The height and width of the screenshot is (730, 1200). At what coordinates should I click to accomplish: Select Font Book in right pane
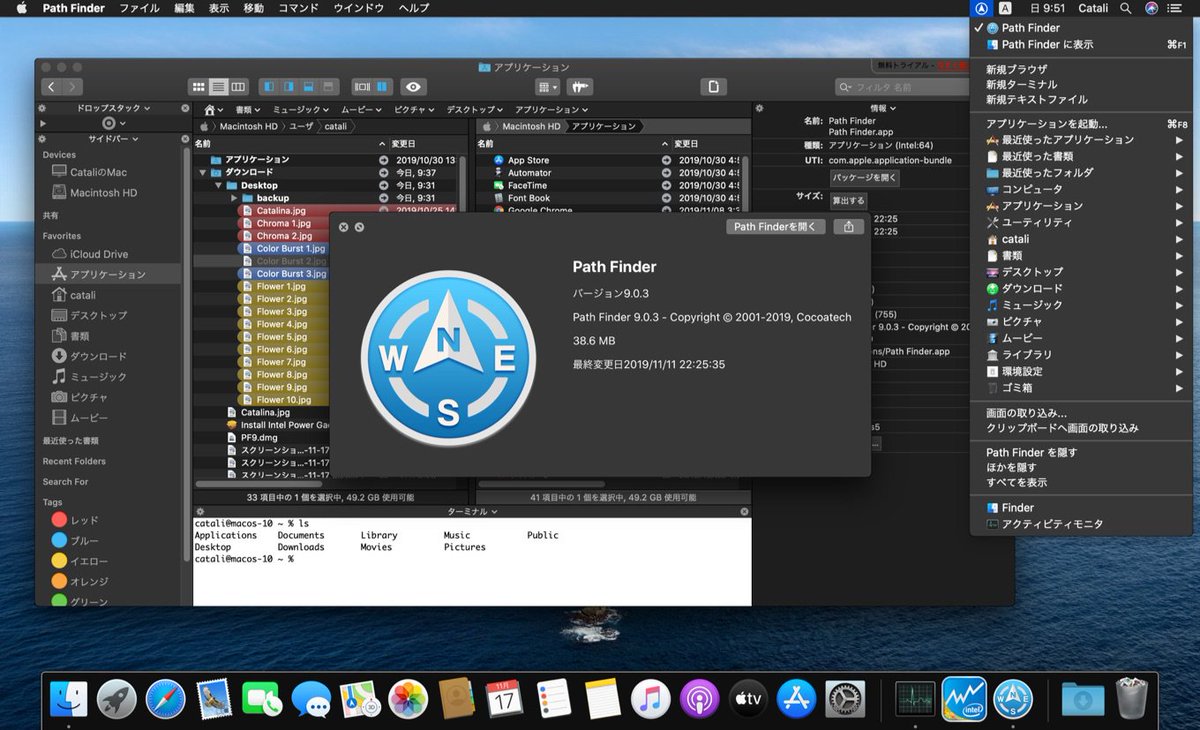coord(528,198)
